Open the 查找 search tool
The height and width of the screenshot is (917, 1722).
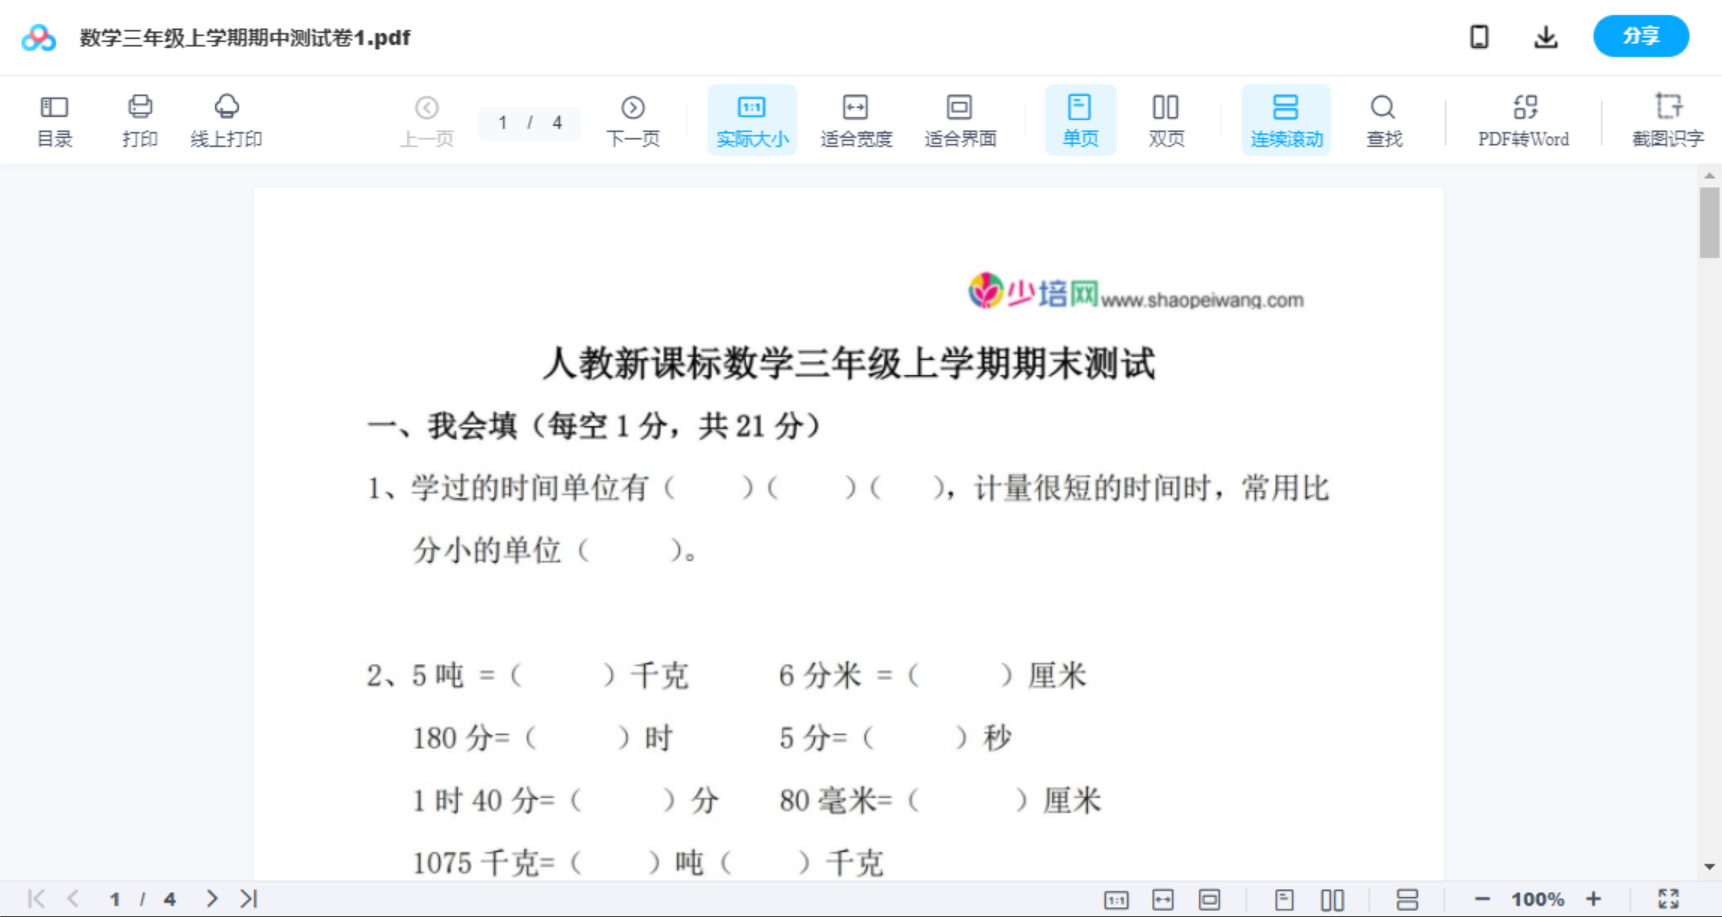(1383, 119)
